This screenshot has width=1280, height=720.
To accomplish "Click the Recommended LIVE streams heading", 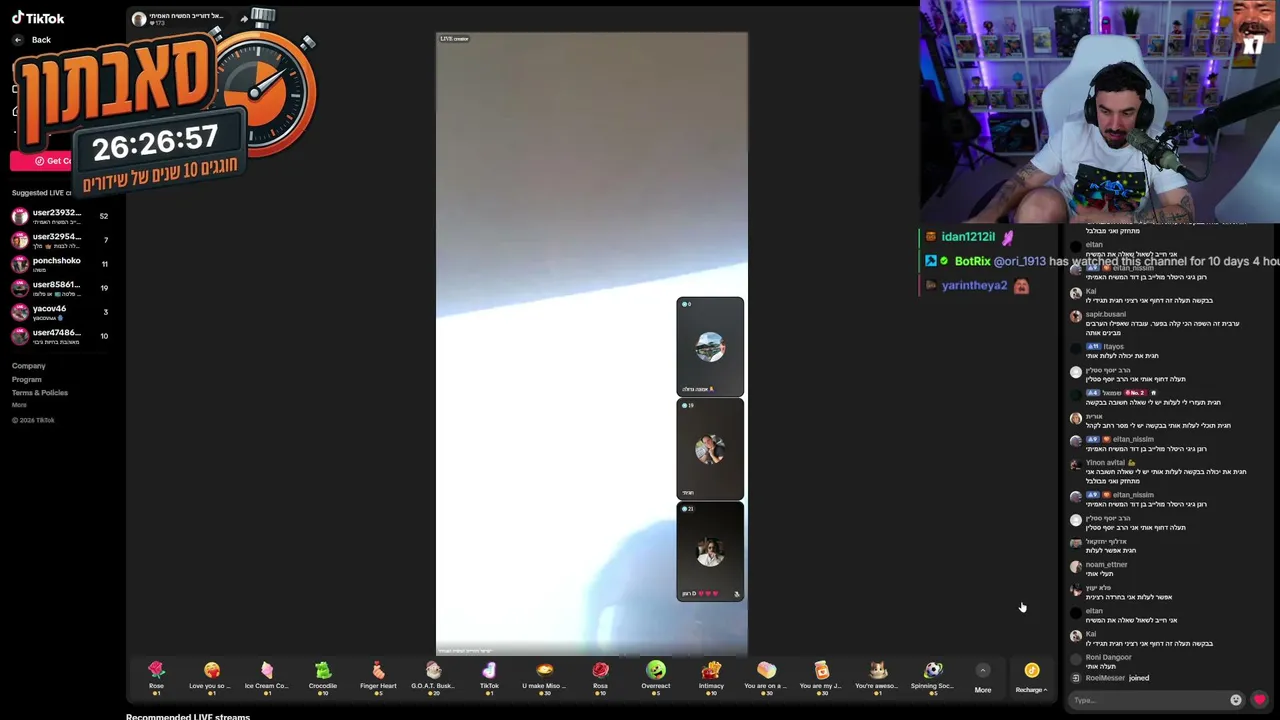I will click(188, 716).
